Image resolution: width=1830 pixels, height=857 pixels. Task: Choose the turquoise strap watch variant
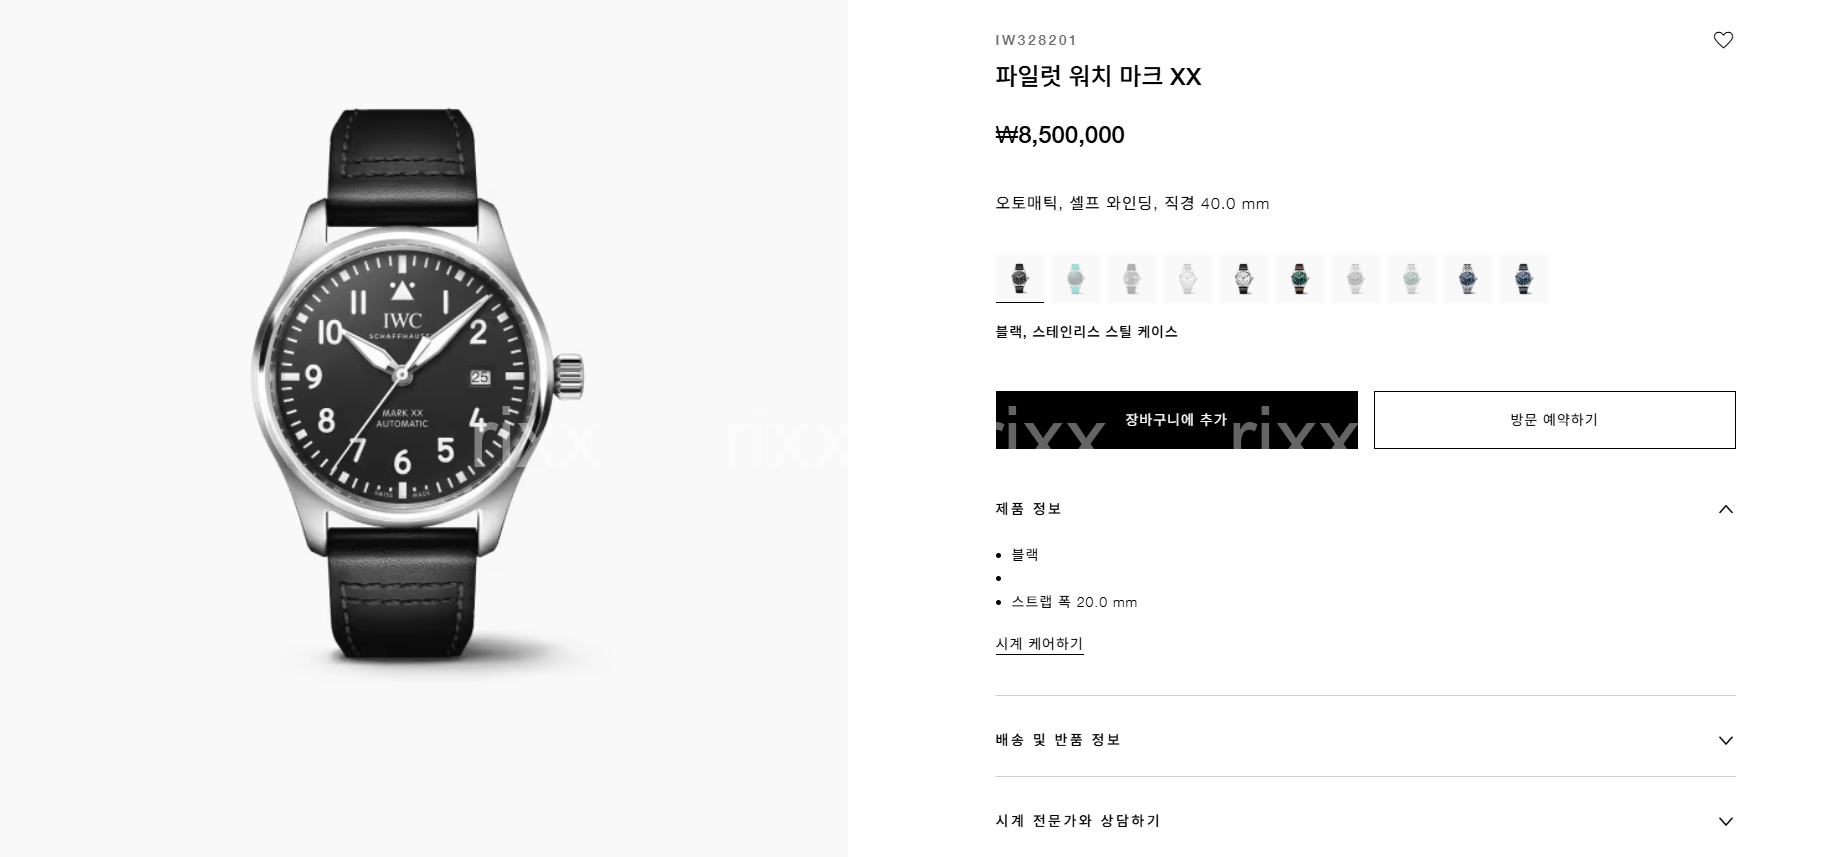(1076, 278)
